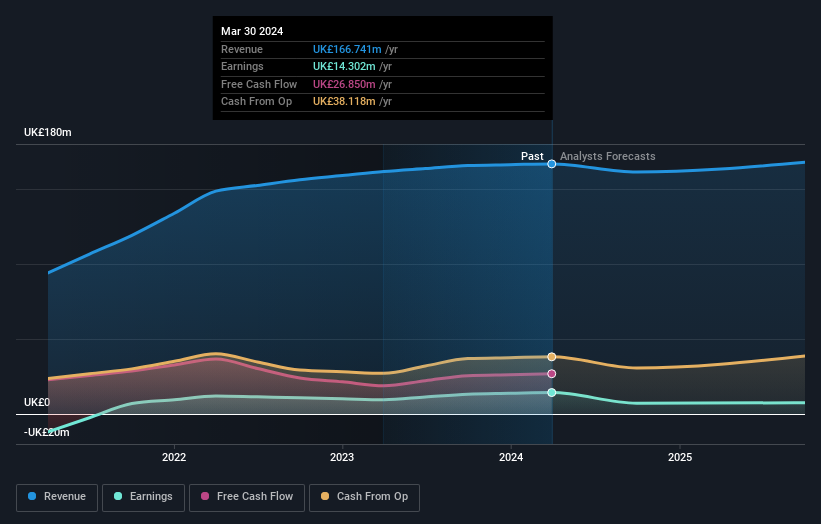Click the pink Free Cash Flow legend dot

(205, 496)
